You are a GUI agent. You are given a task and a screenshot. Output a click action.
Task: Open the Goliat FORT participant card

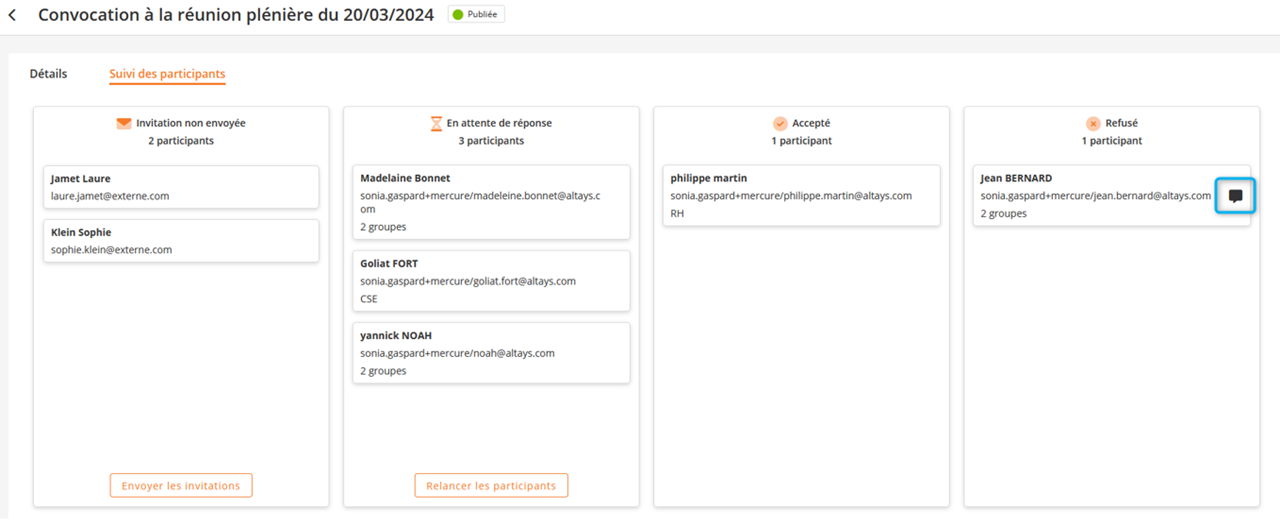click(491, 281)
